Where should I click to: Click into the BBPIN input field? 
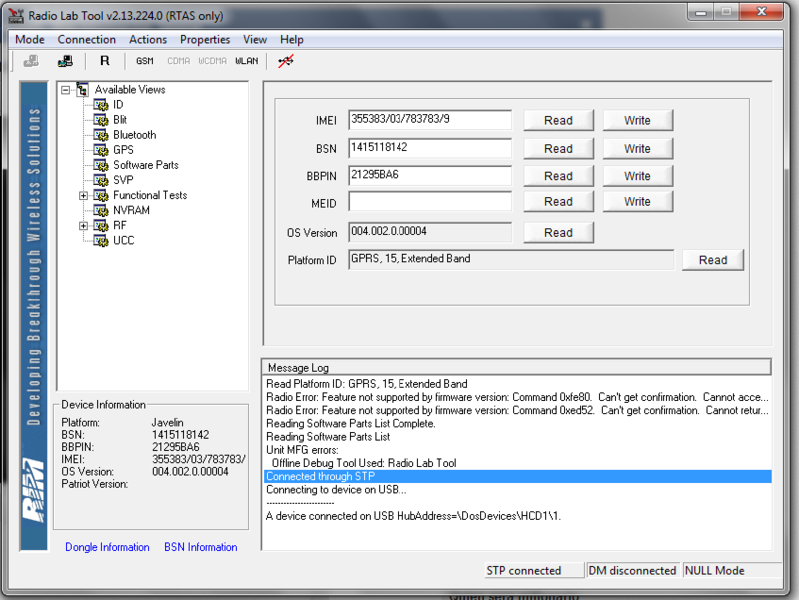pos(430,175)
